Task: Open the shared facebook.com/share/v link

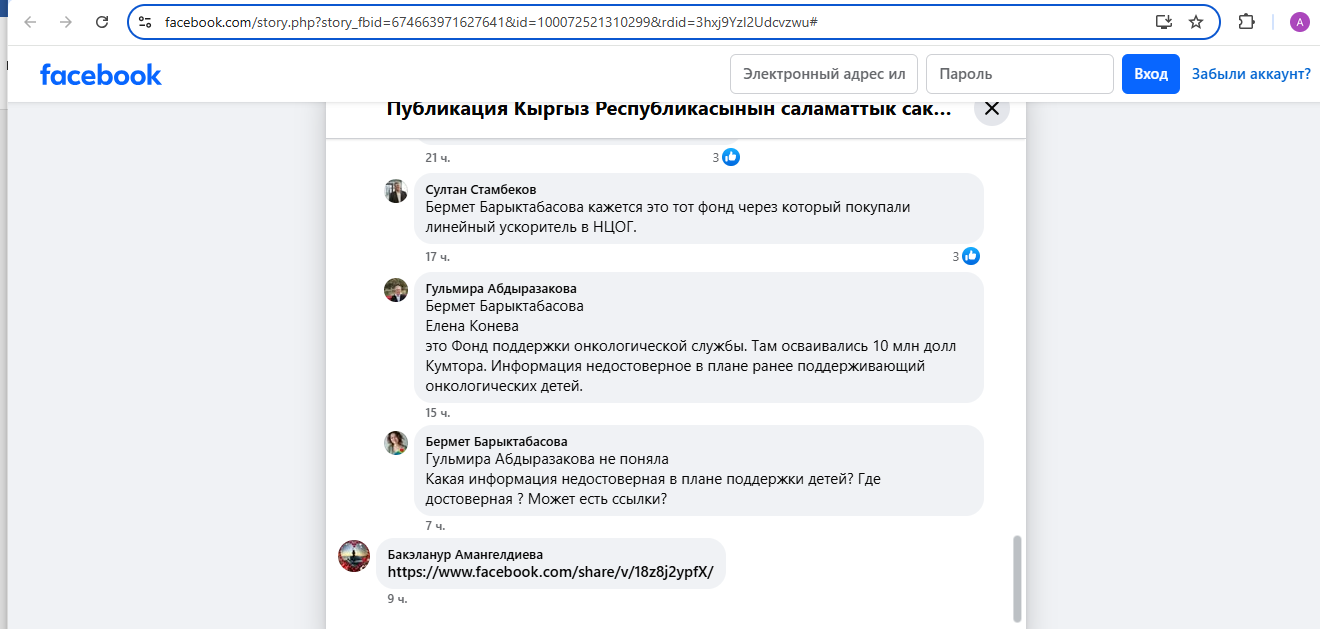Action: (x=550, y=573)
